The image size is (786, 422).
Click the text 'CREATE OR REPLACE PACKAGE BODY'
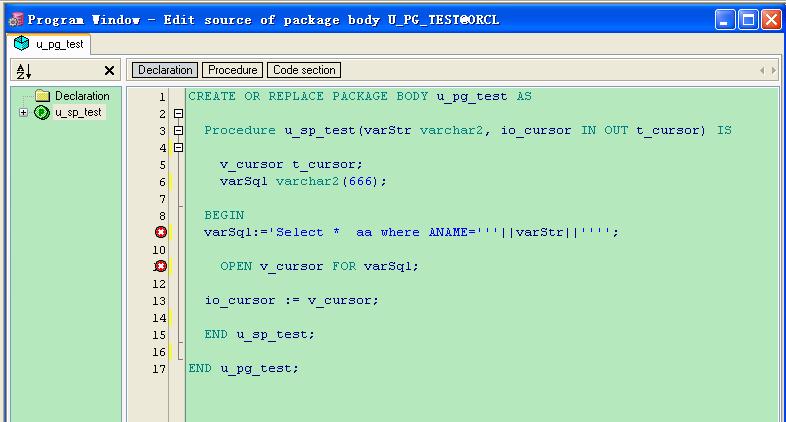coord(308,96)
